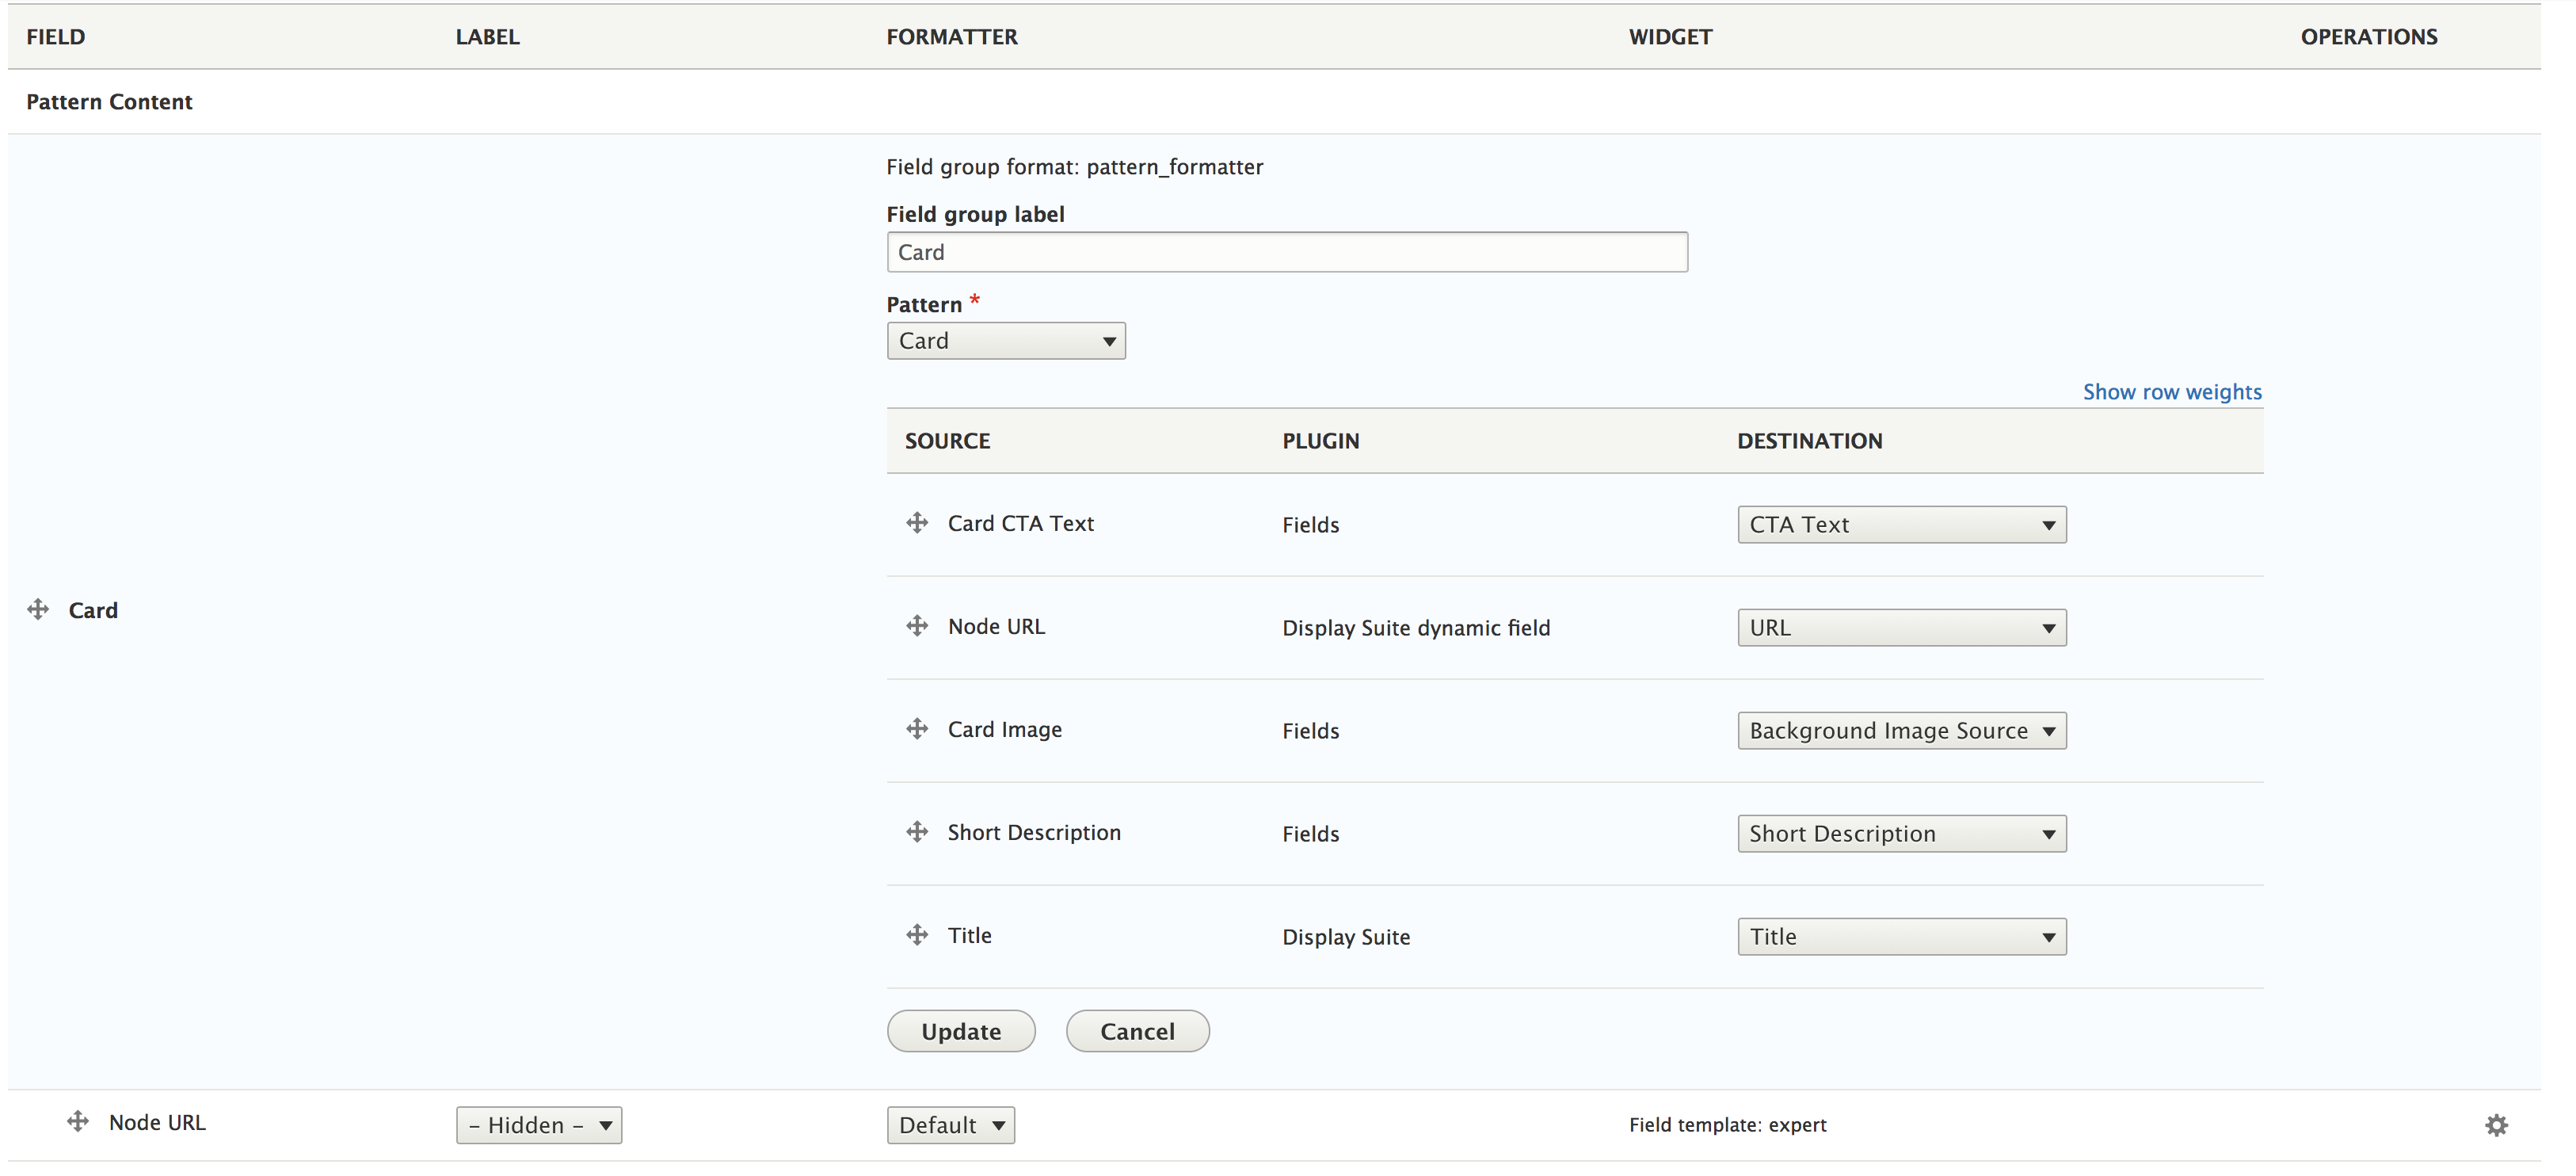
Task: Click drag handle beside Node URL source row
Action: click(916, 625)
